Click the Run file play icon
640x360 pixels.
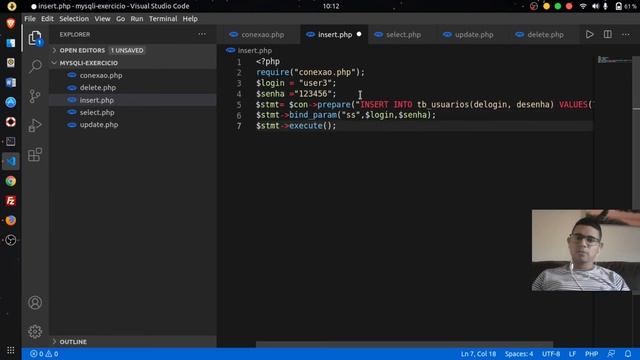point(589,34)
